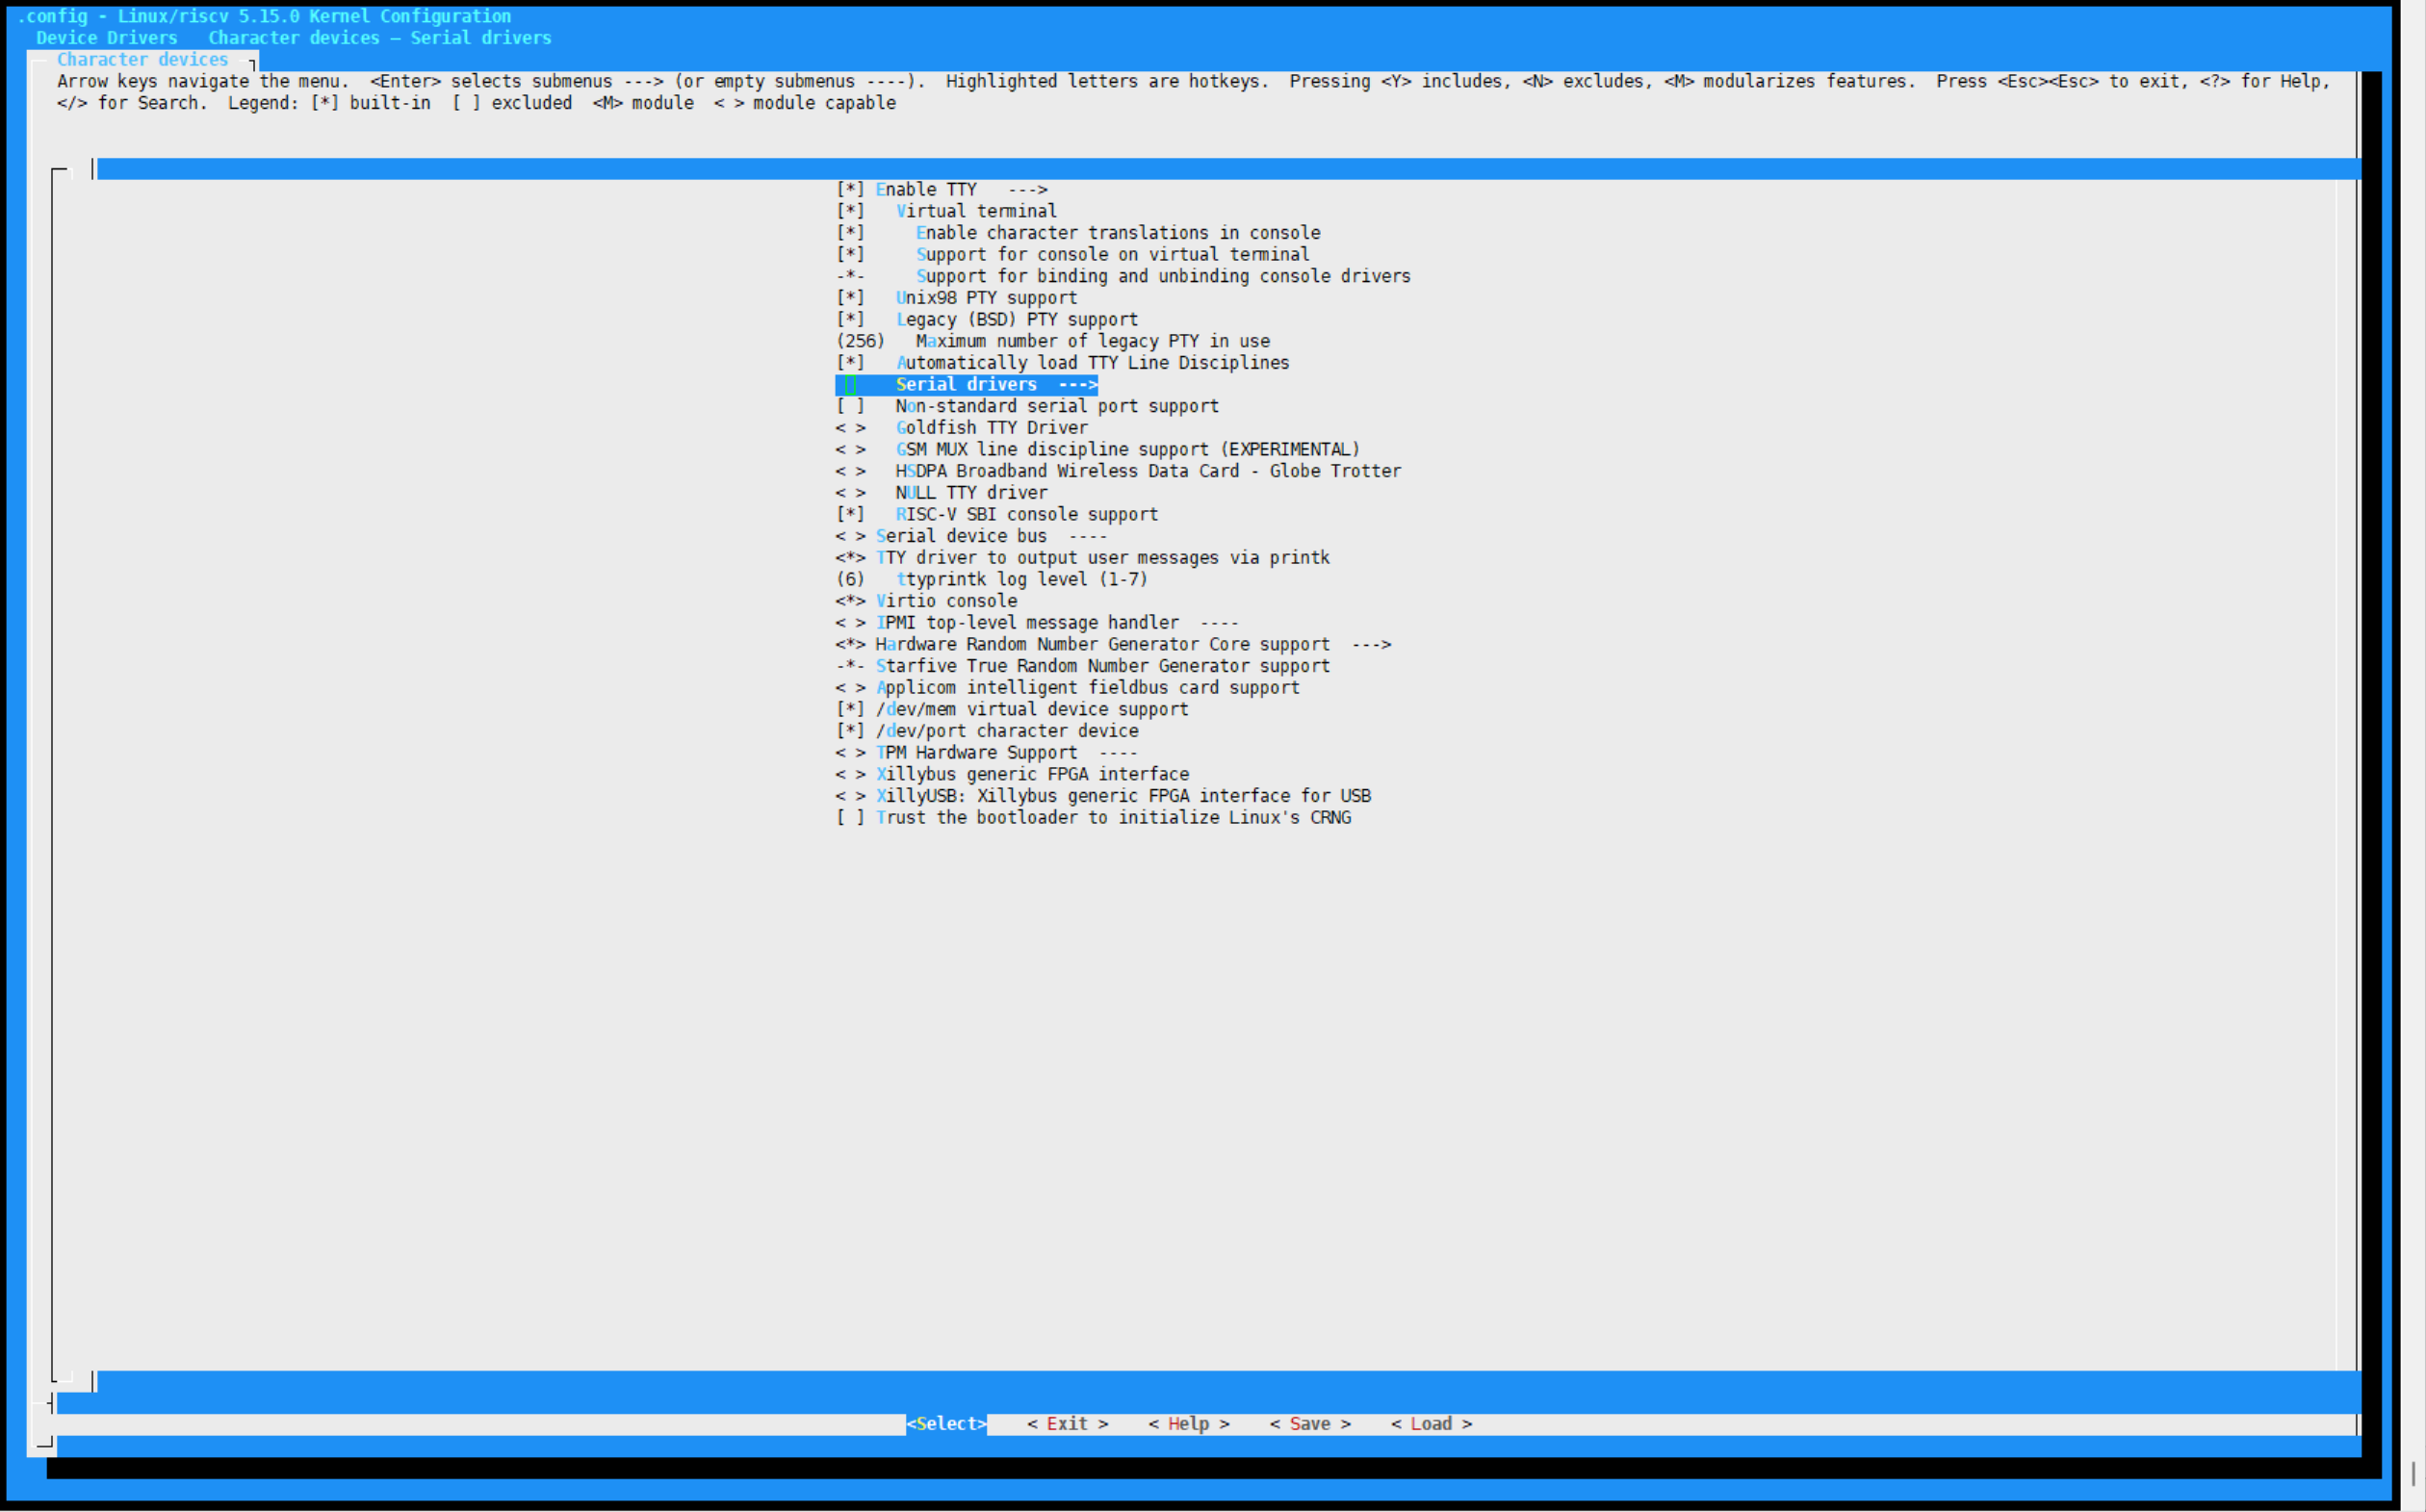Open Serial device bus submenu
This screenshot has height=1512, width=2426.
point(960,537)
